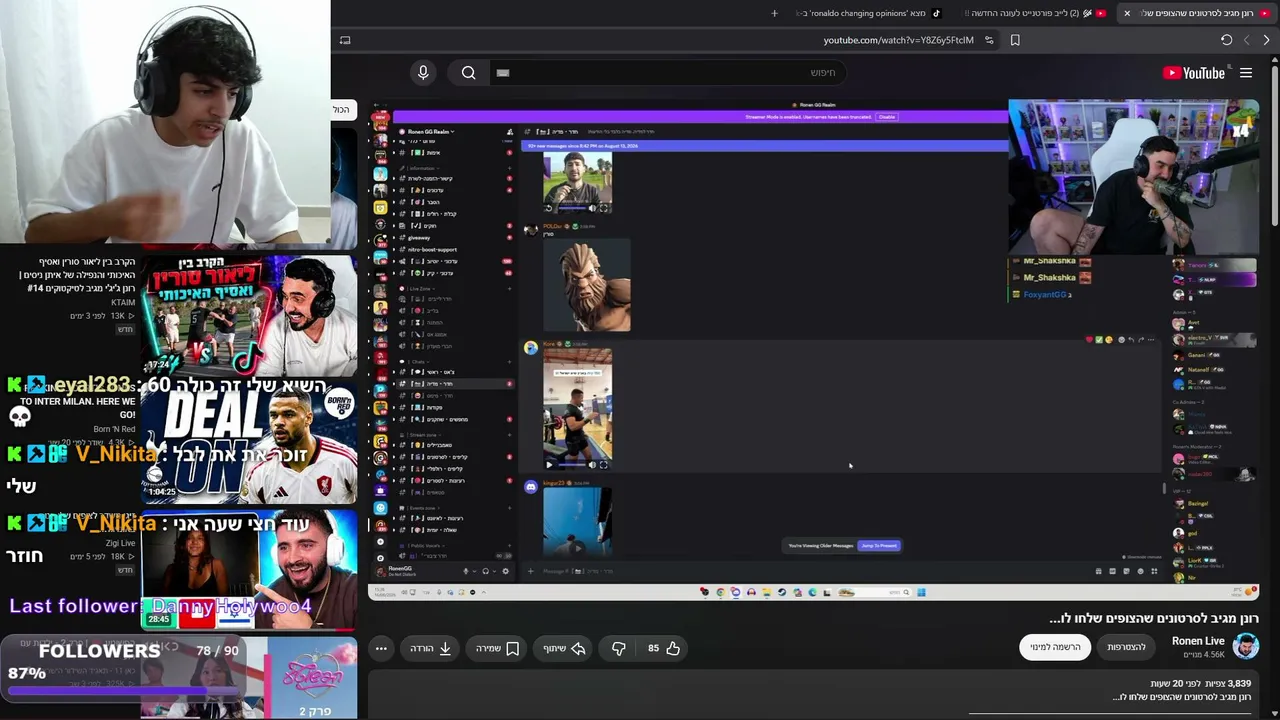Image resolution: width=1280 pixels, height=720 pixels.
Task: Reload the YouTube page
Action: 1226,40
